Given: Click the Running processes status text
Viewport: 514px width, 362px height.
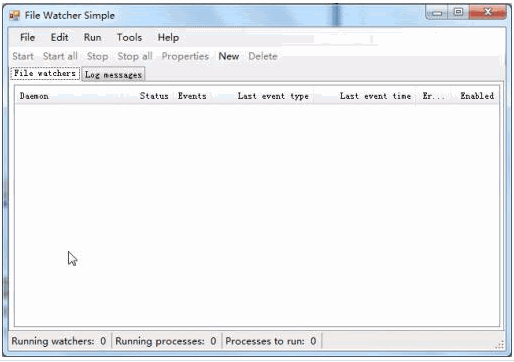Looking at the screenshot, I should (x=166, y=341).
